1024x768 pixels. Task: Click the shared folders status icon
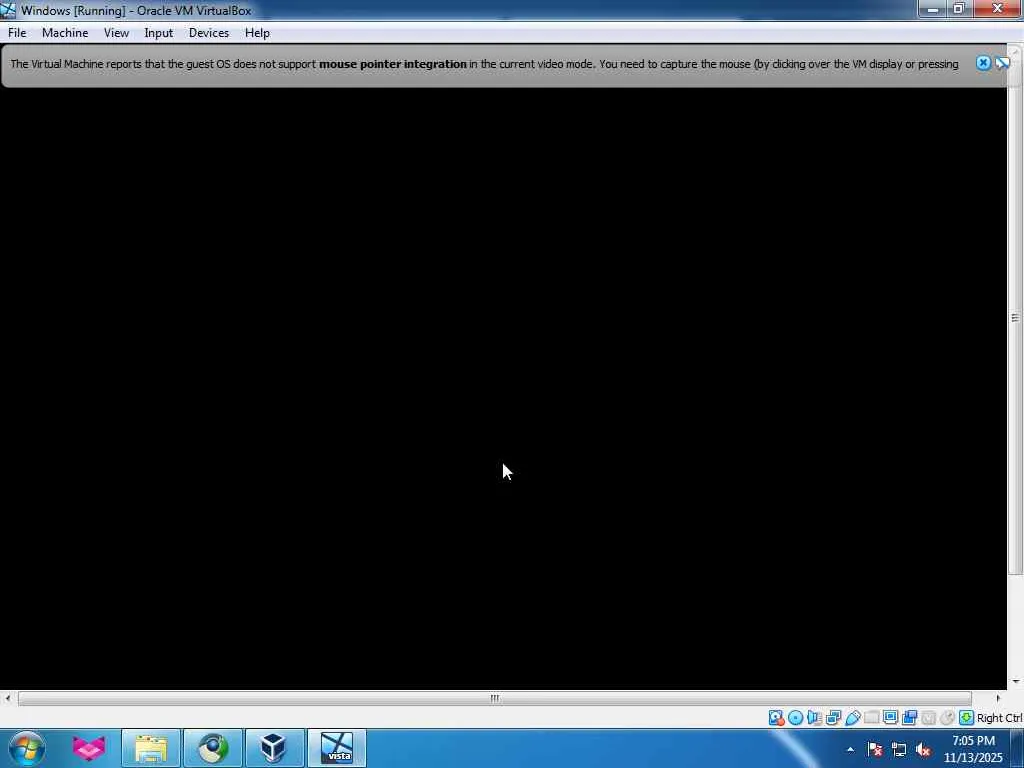click(871, 718)
